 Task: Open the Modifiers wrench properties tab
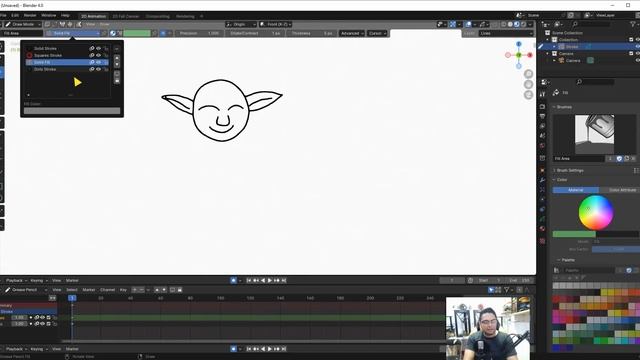542,180
